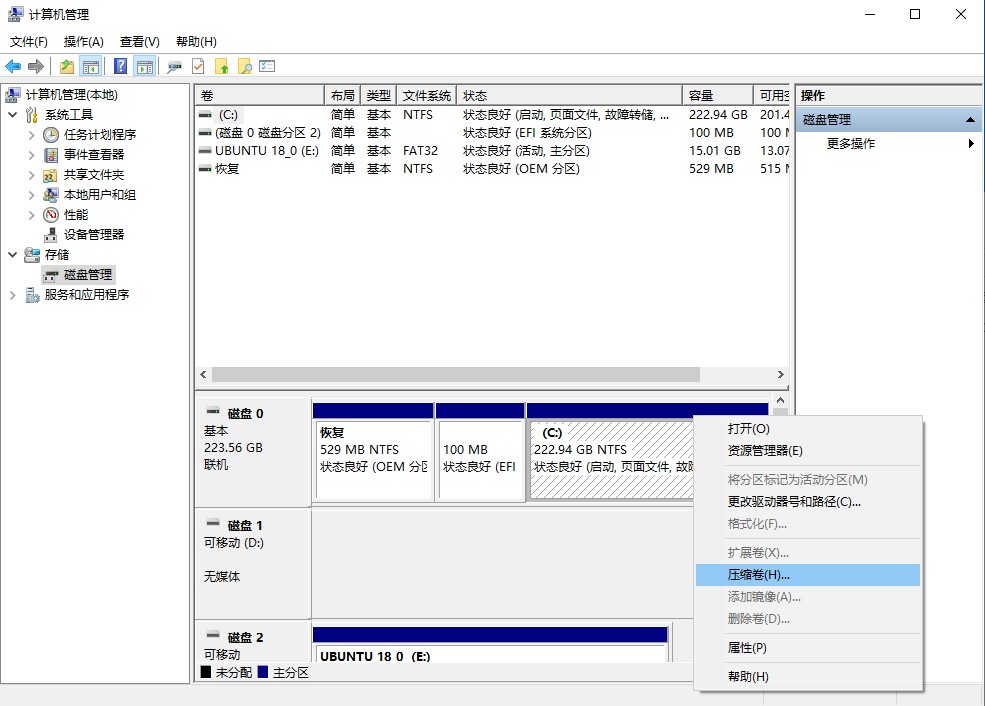
Task: Open the 查看(V) menu
Action: pos(139,41)
